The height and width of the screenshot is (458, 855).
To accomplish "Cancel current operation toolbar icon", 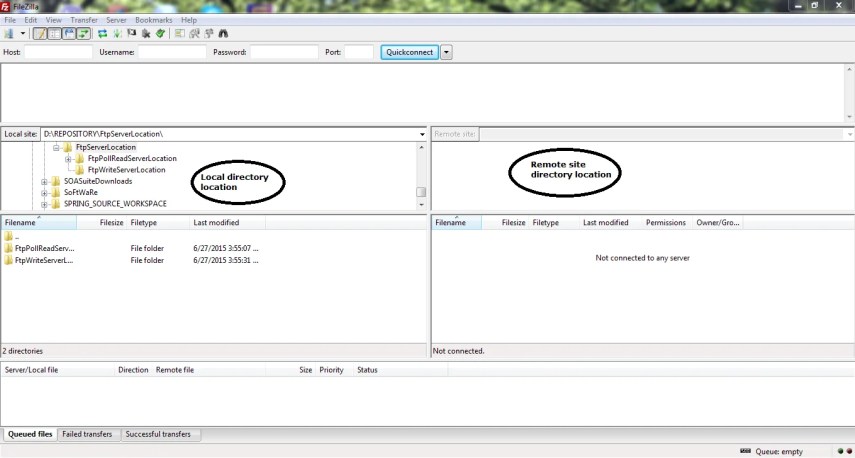I will (x=131, y=34).
